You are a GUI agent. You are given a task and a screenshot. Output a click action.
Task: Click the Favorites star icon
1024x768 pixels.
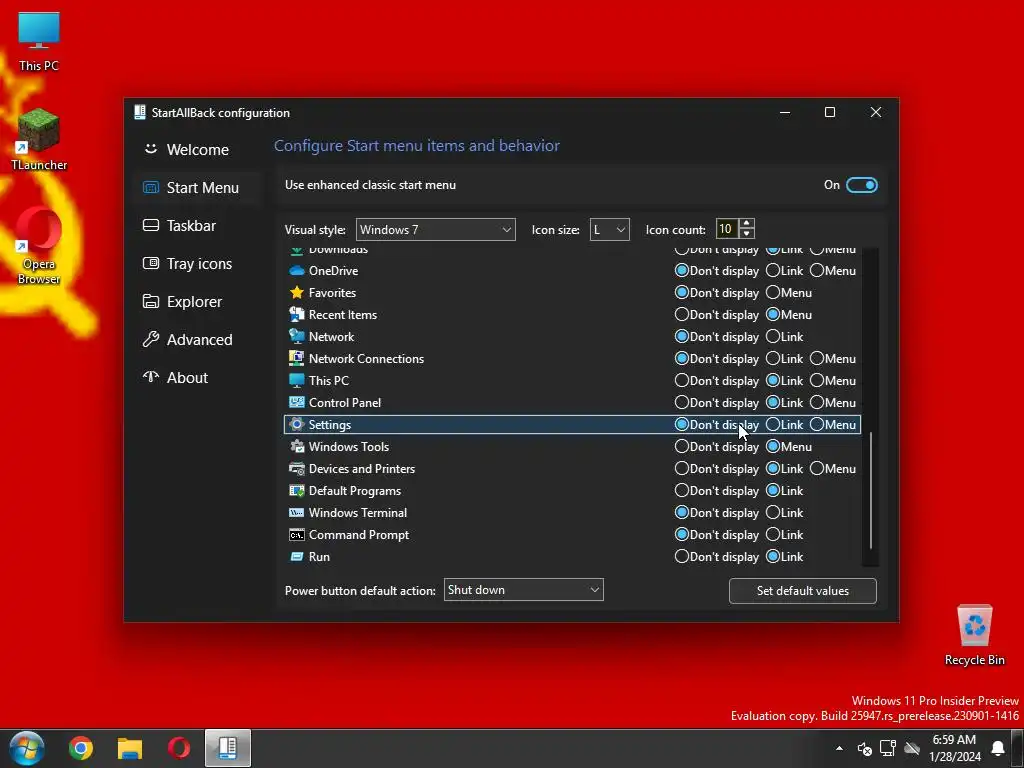click(x=296, y=293)
